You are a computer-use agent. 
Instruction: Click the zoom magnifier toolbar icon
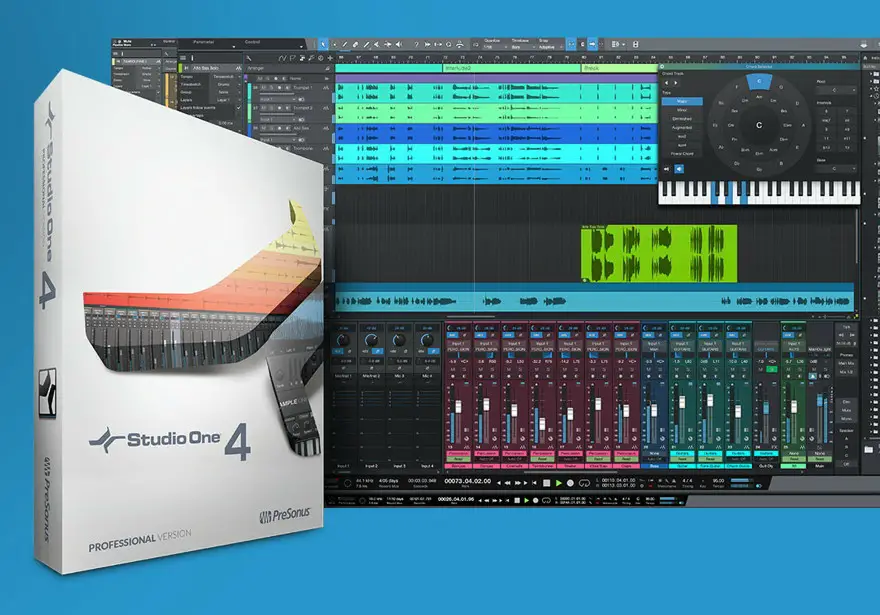(448, 44)
